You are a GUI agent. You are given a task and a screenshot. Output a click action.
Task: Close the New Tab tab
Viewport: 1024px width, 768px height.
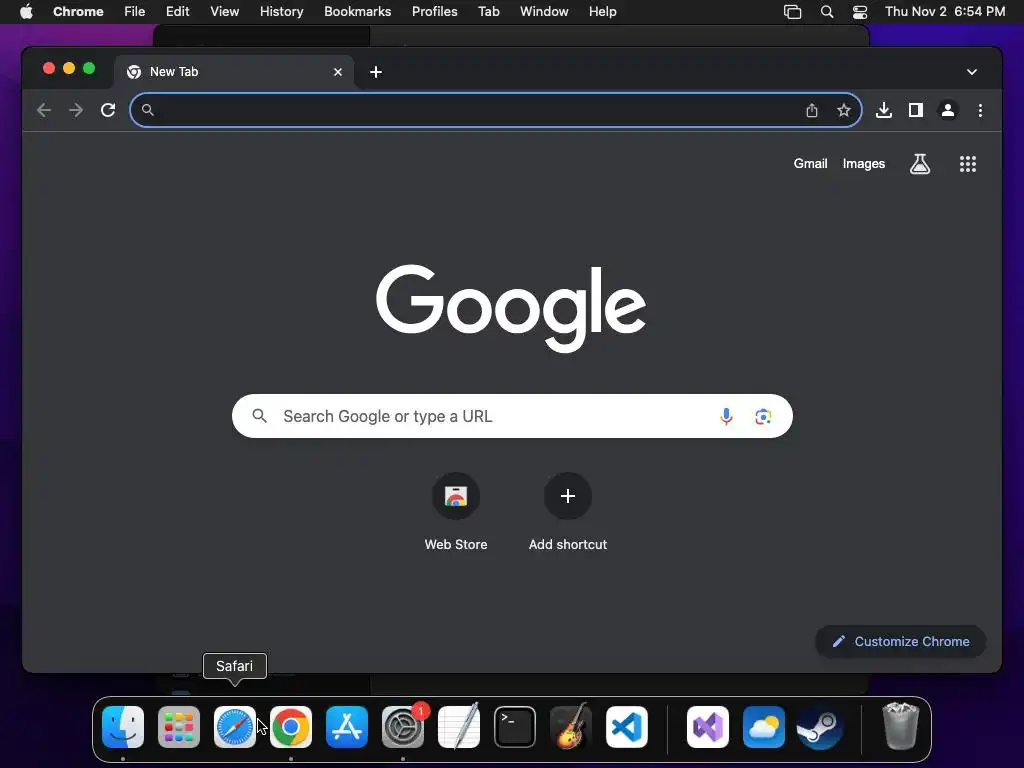click(338, 72)
